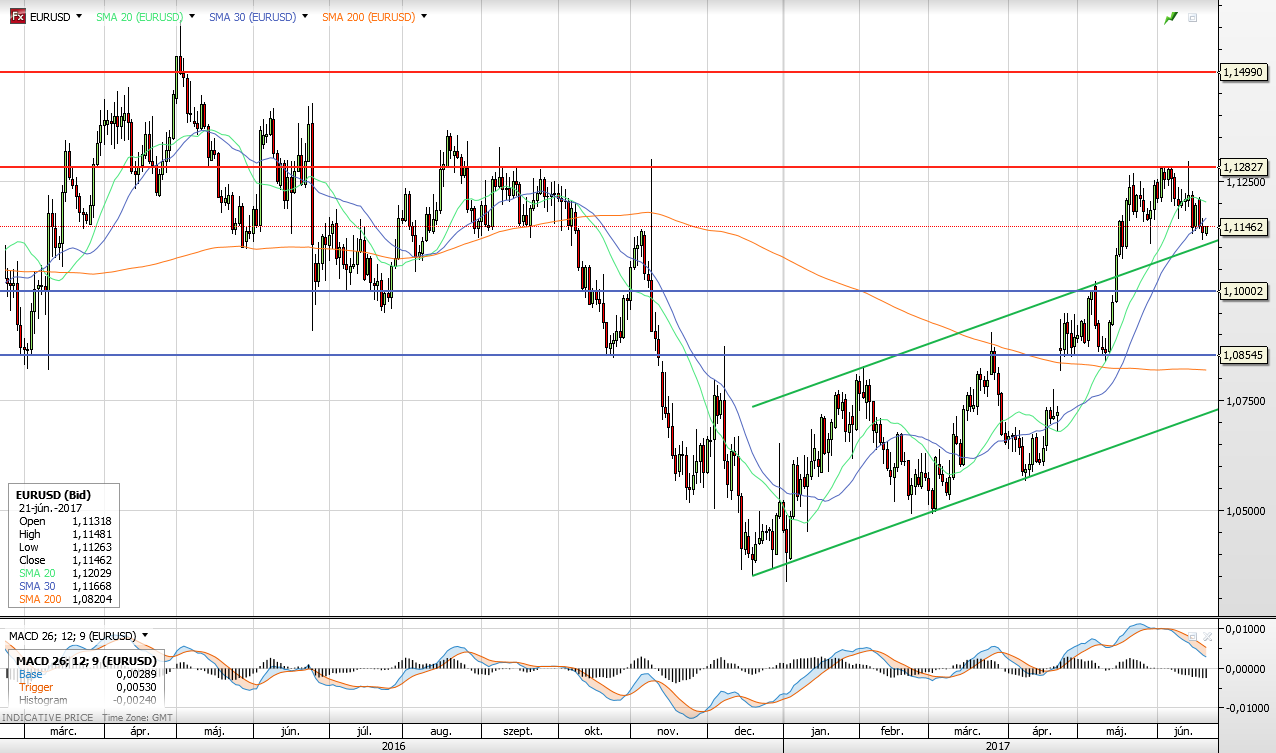The width and height of the screenshot is (1276, 753).
Task: Open the EURUSD instrument dropdown
Action: tap(79, 17)
